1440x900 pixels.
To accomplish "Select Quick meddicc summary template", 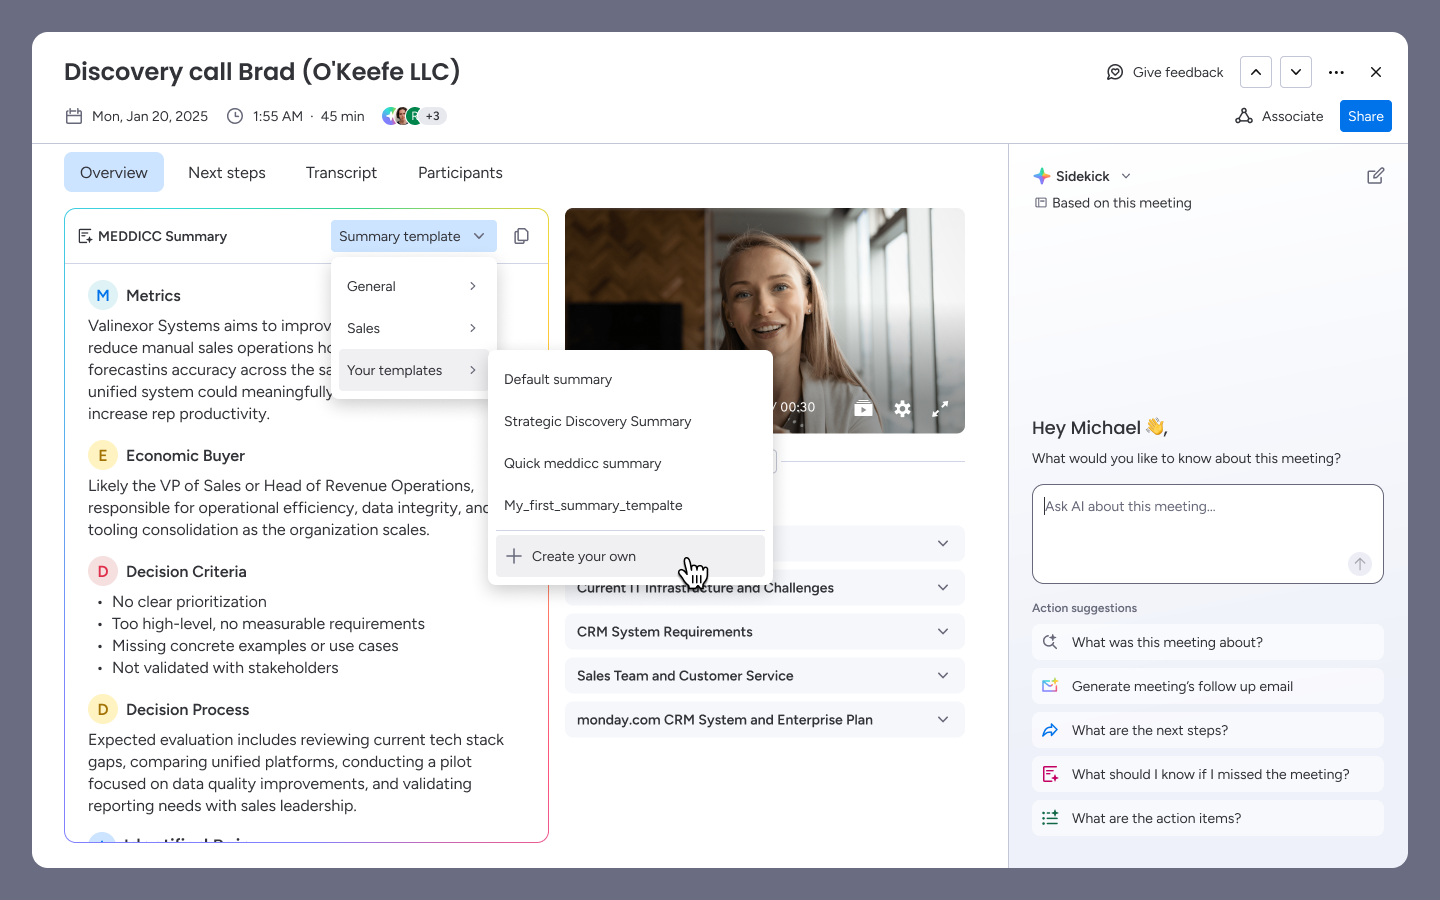I will (x=630, y=463).
